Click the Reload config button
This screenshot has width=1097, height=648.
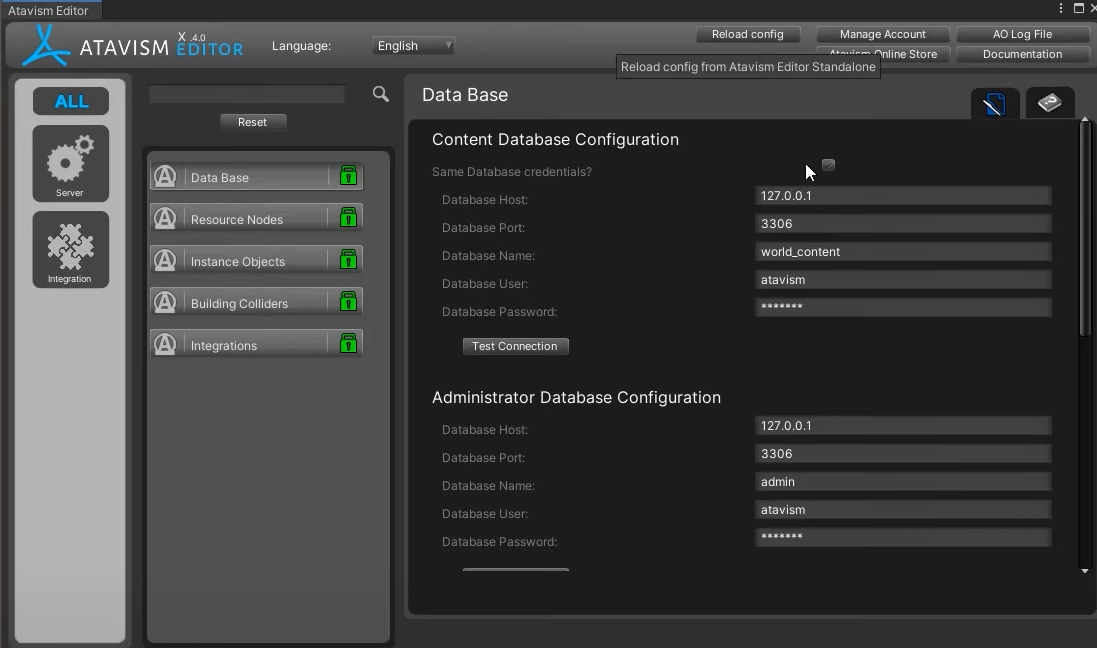(747, 34)
